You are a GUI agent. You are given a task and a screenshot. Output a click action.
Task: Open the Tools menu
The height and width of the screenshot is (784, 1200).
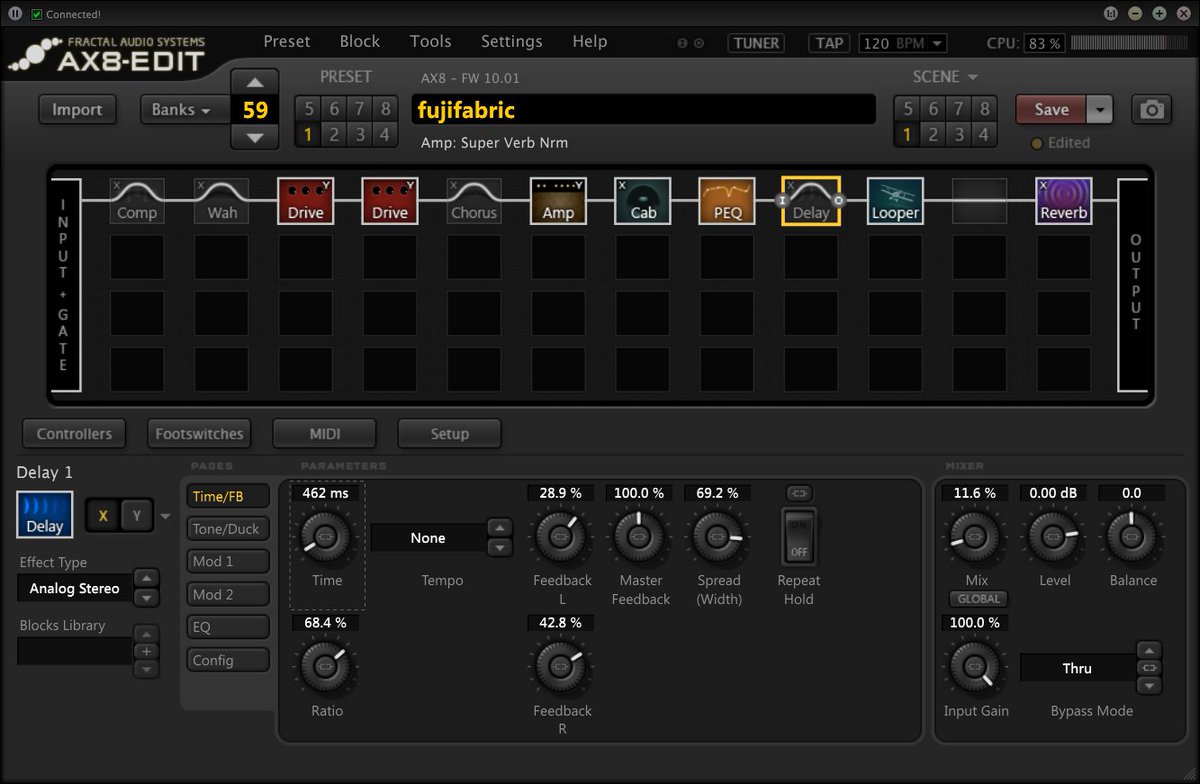click(x=431, y=42)
